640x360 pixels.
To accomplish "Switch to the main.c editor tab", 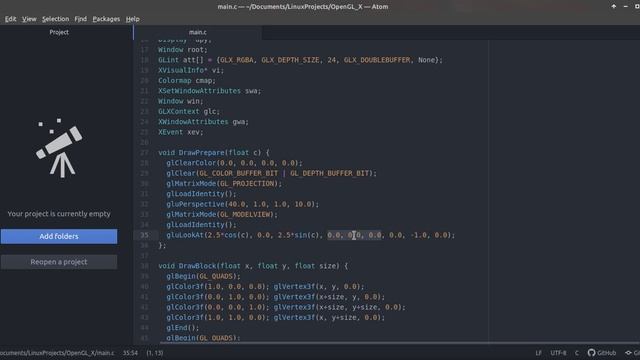I will coord(198,32).
